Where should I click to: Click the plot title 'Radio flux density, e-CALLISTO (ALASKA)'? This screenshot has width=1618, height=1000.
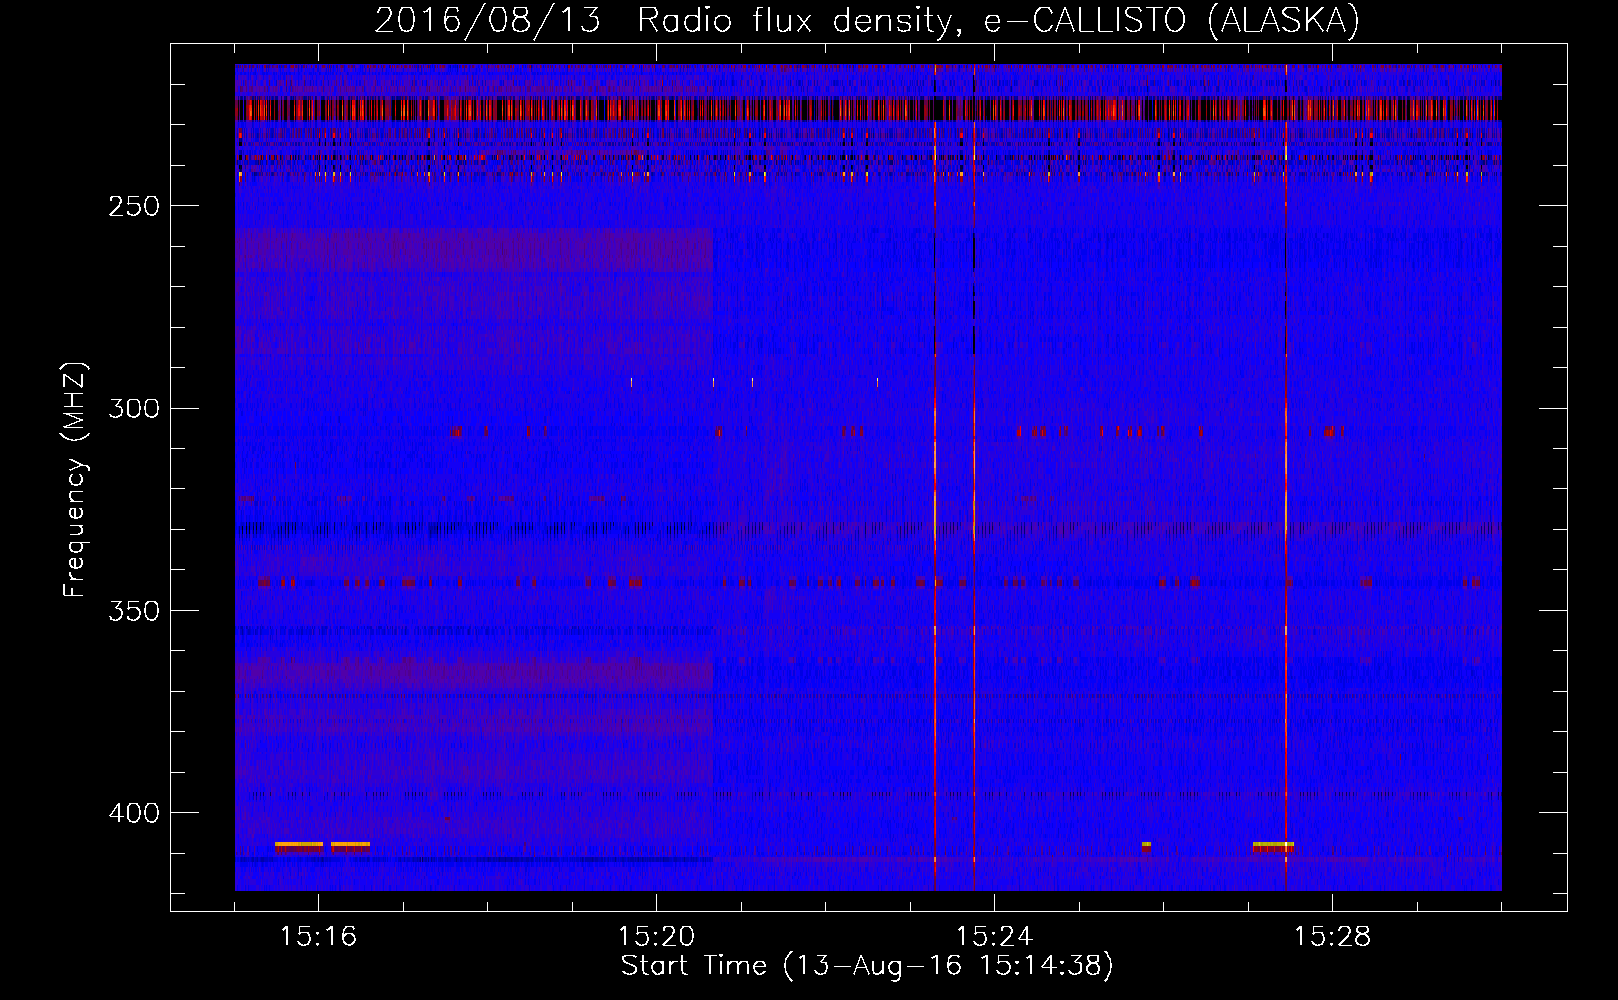[x=998, y=20]
